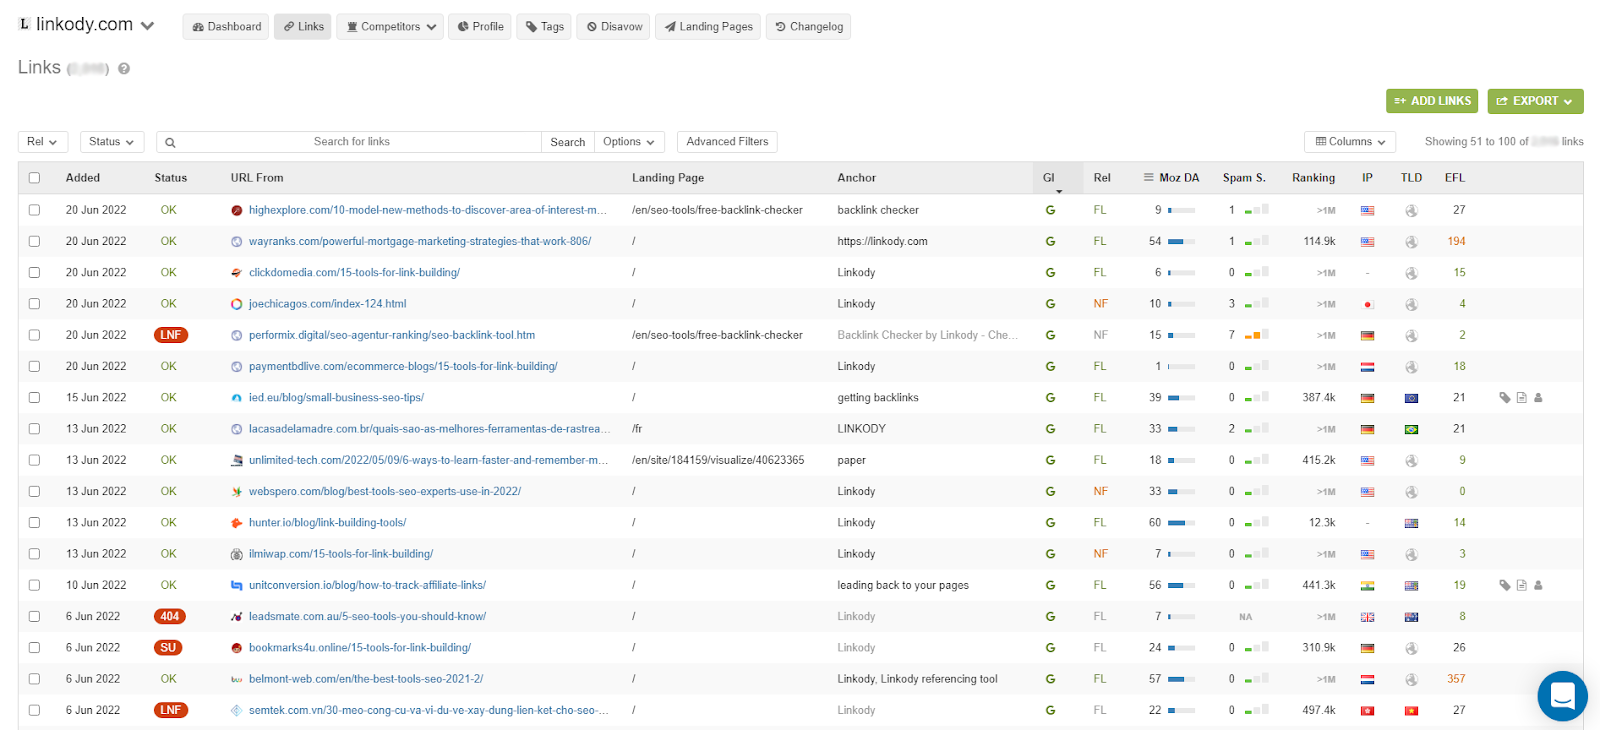
Task: Click the TLD globe icon in the clickdomedia.com row
Action: coord(1411,273)
